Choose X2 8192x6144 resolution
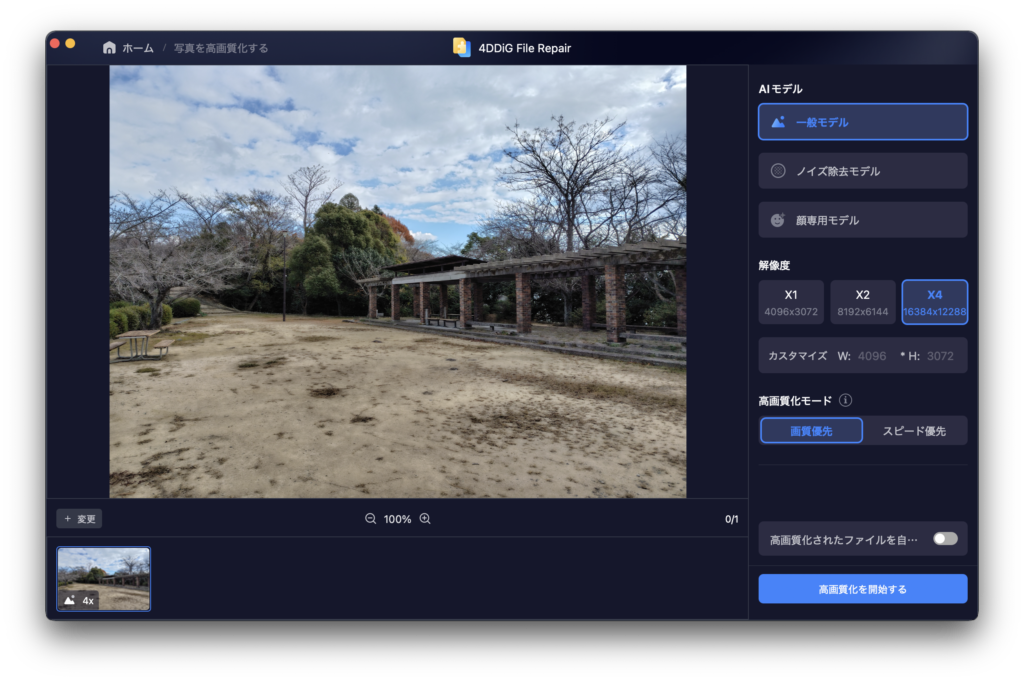1024x681 pixels. click(x=862, y=302)
